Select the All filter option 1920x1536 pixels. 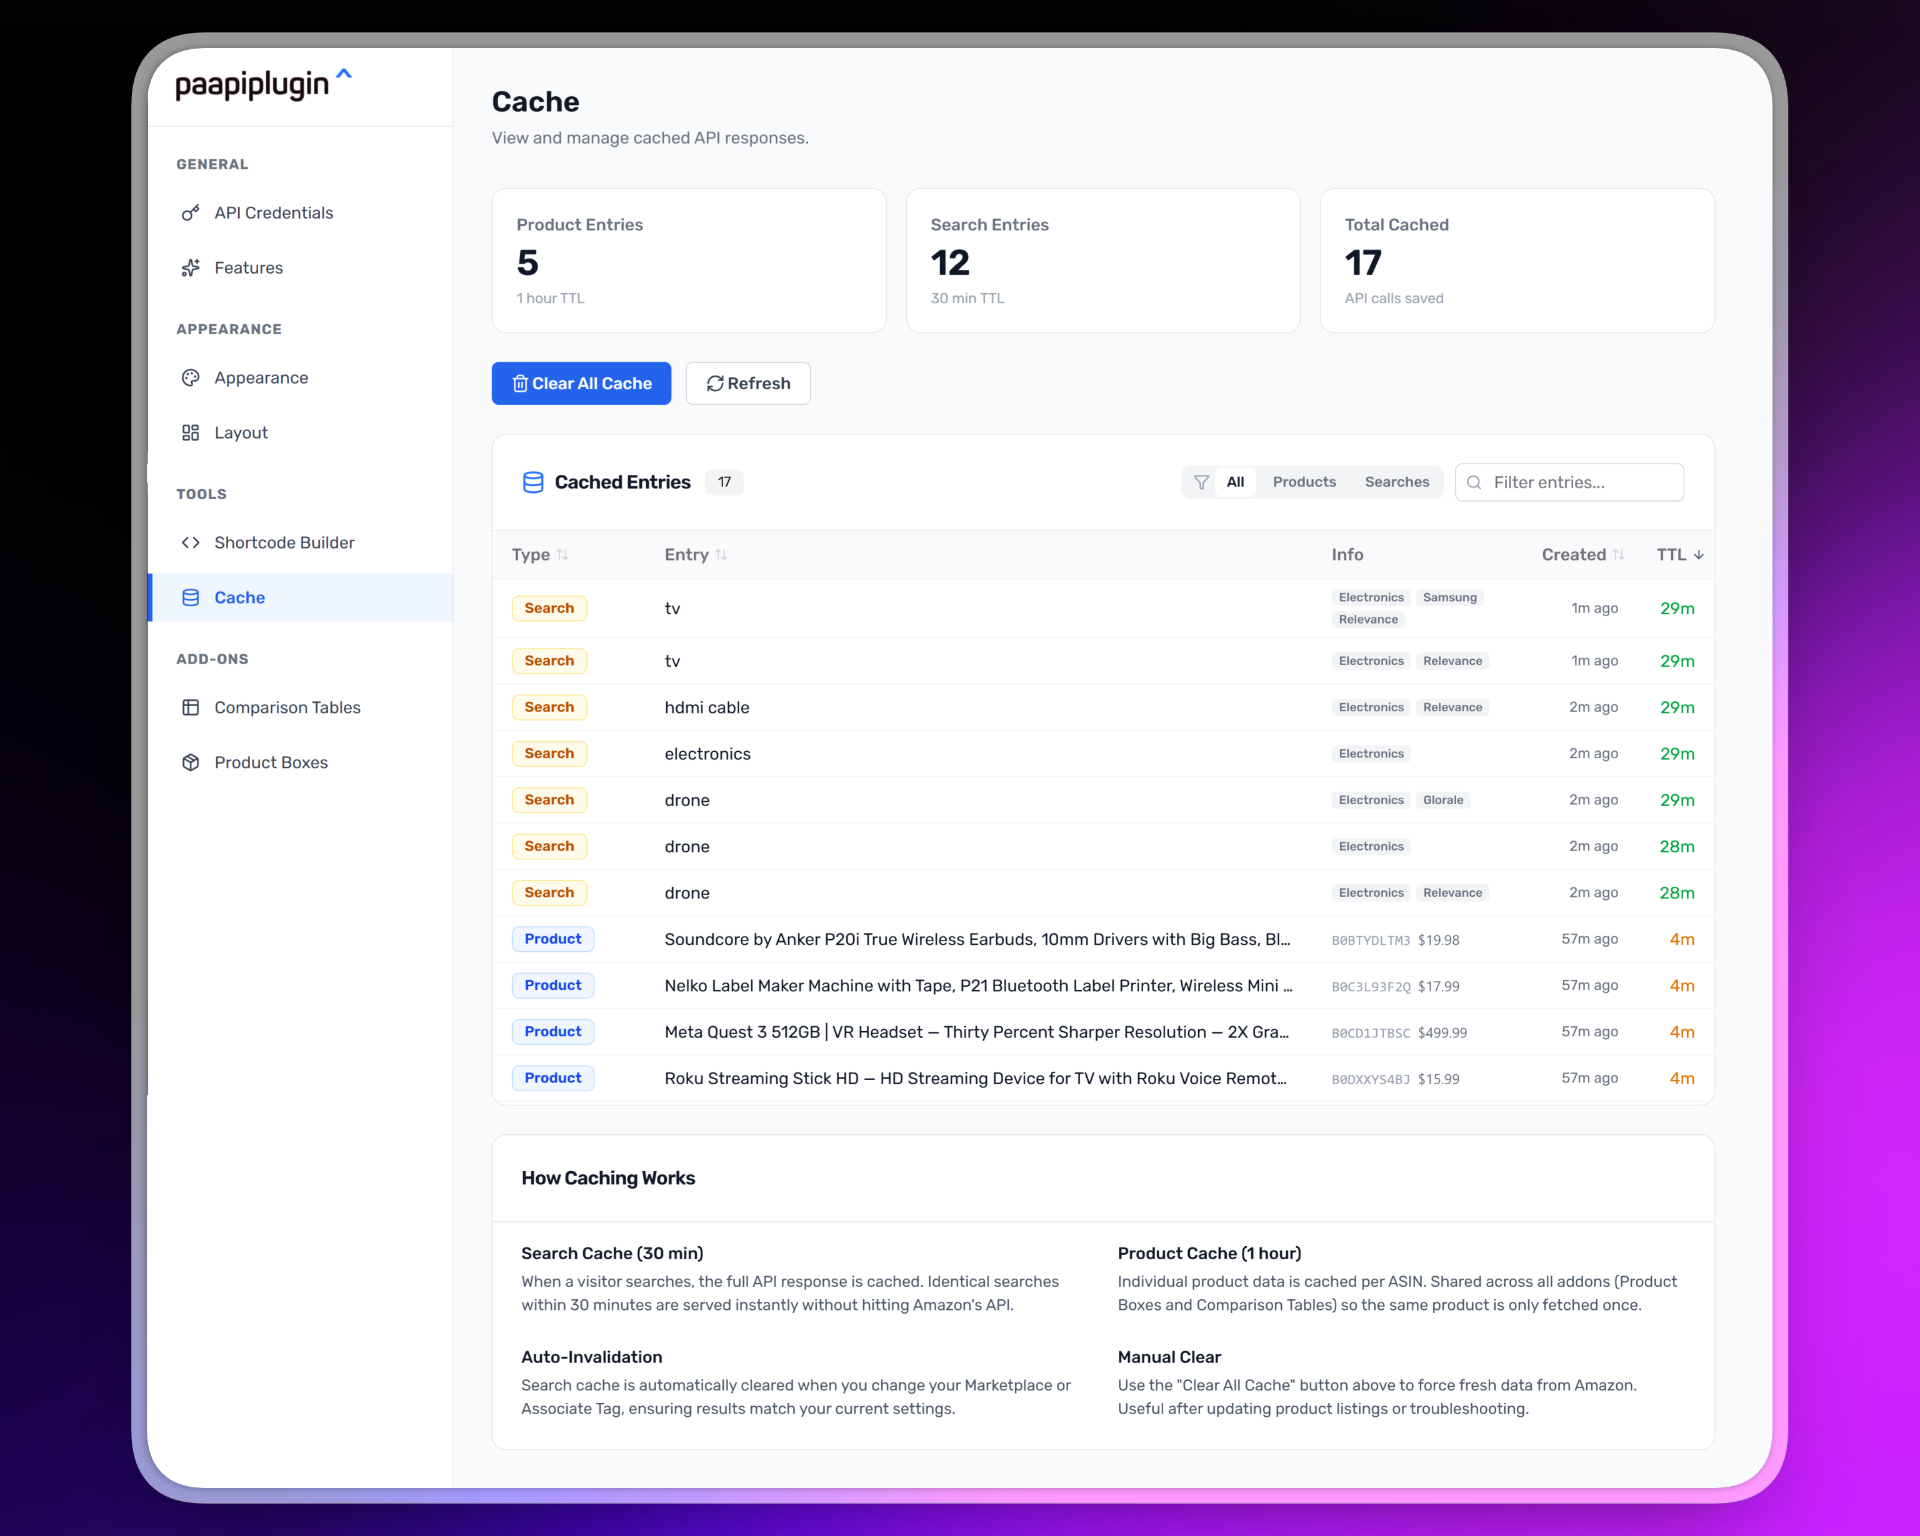pos(1235,482)
